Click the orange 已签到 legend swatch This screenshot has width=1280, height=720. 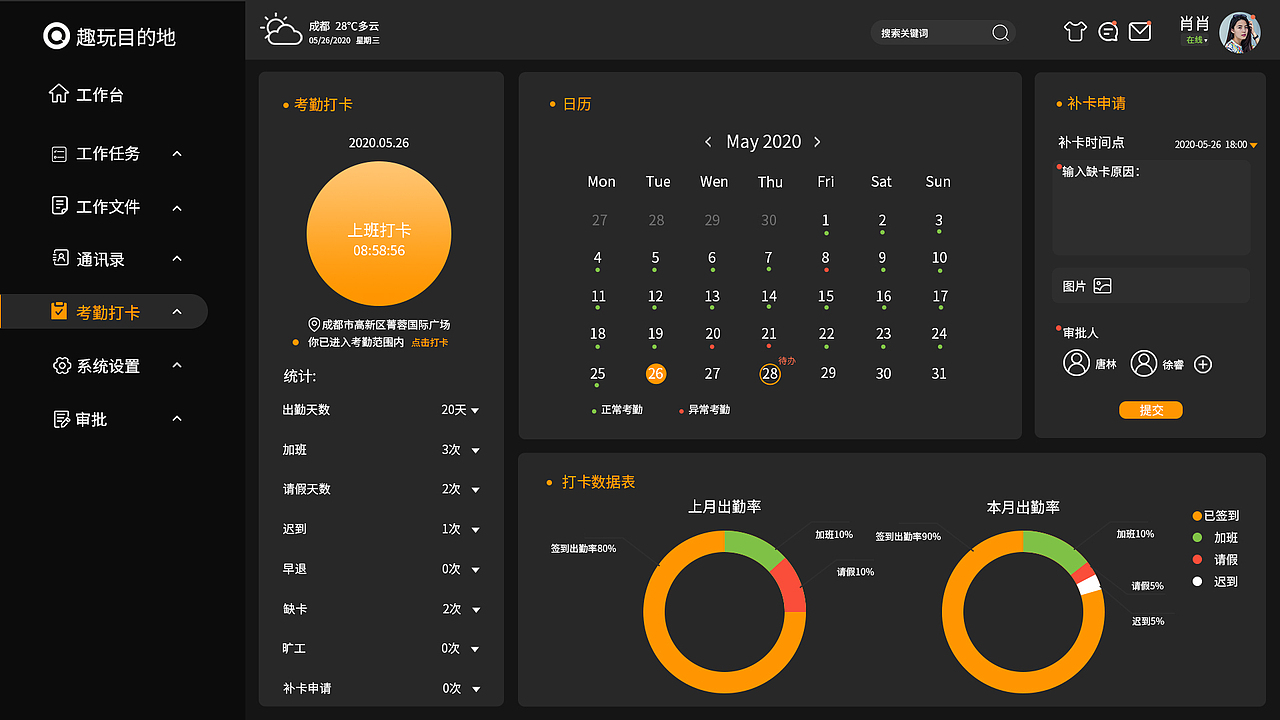(x=1196, y=515)
